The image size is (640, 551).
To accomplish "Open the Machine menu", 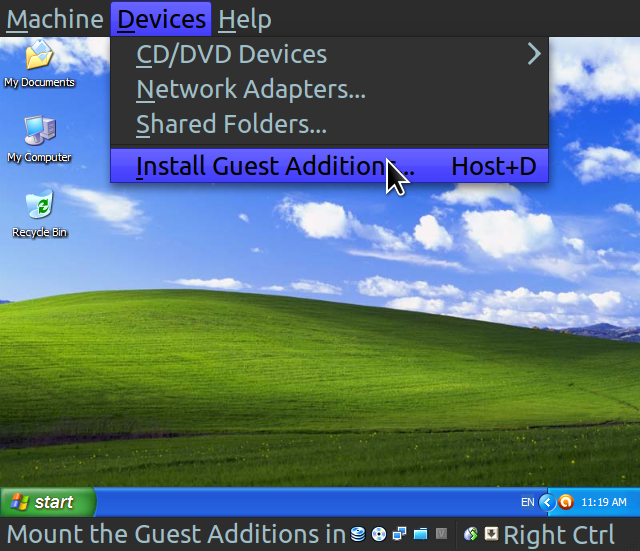I will click(55, 19).
